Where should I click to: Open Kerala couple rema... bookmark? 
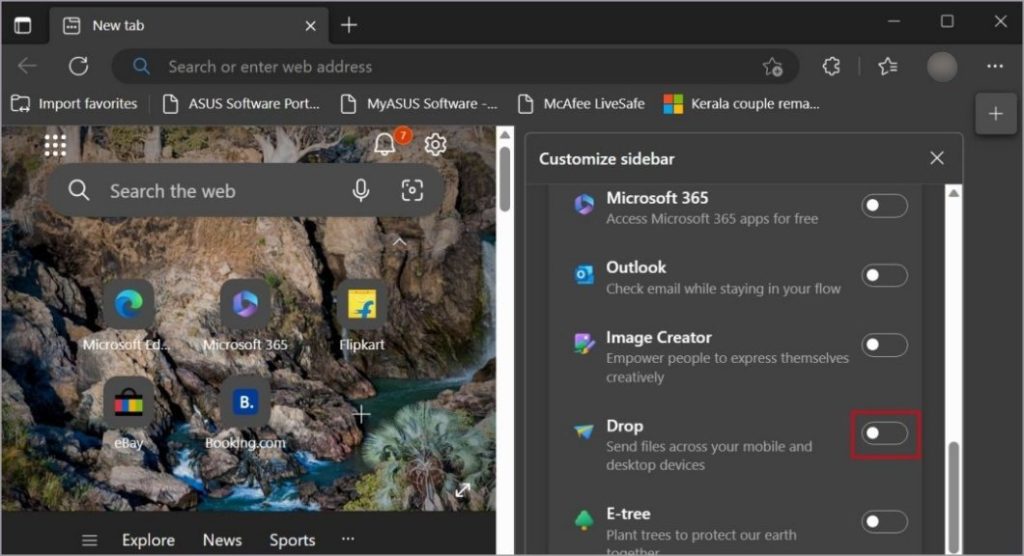[x=741, y=103]
